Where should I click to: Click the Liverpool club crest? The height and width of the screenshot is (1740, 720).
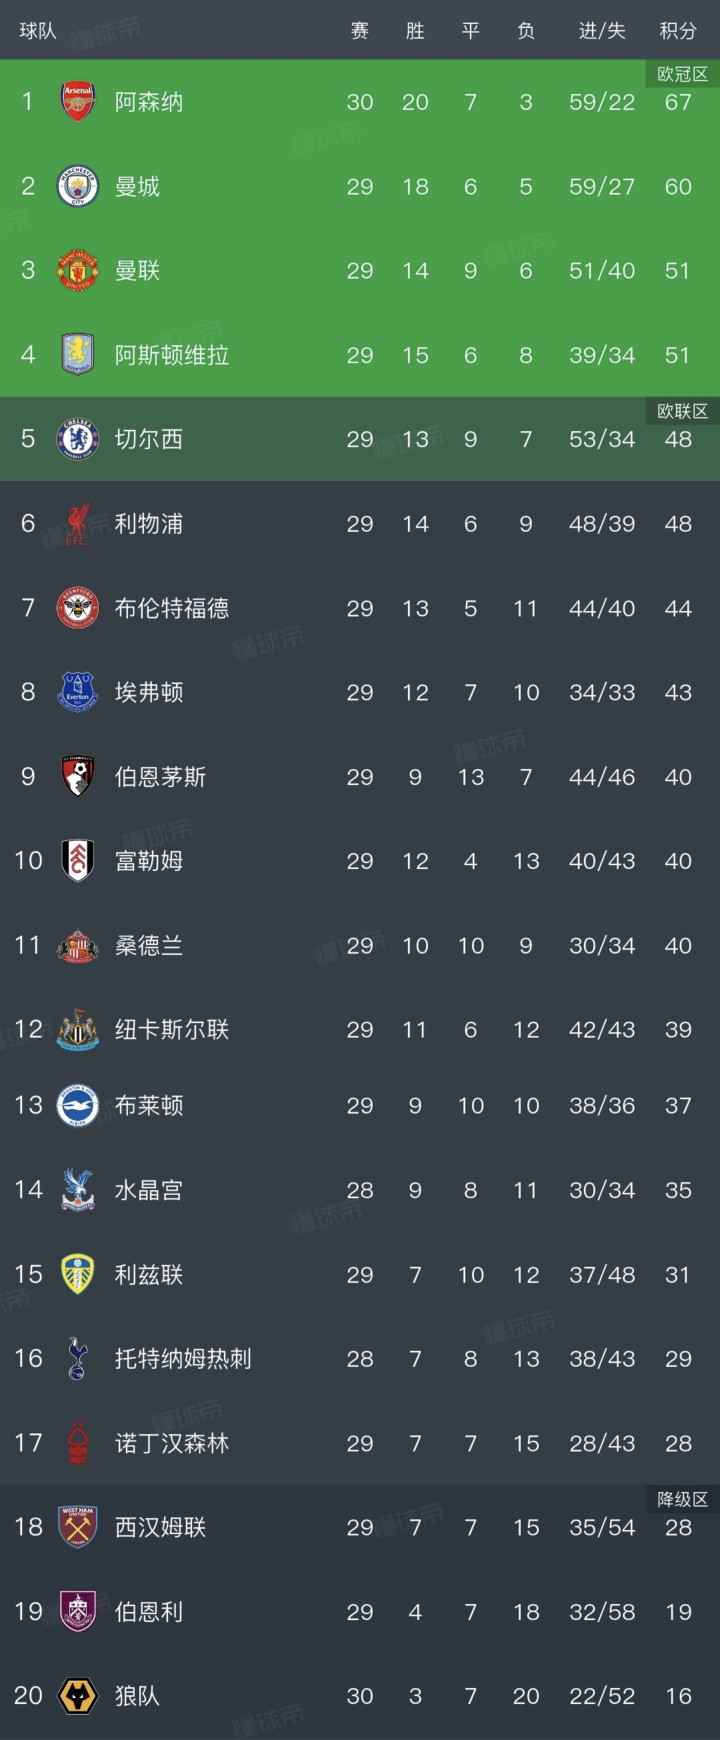point(77,524)
